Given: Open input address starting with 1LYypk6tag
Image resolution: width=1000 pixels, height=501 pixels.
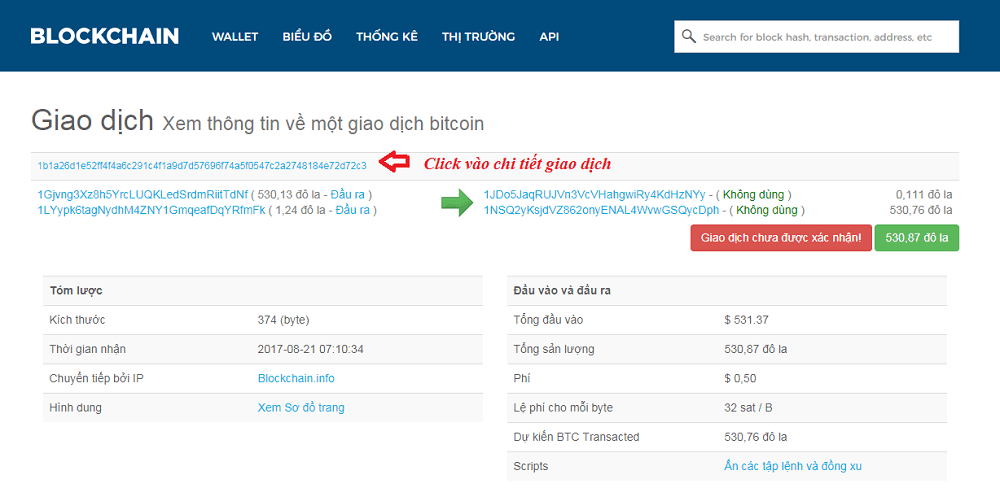Looking at the screenshot, I should (x=151, y=210).
